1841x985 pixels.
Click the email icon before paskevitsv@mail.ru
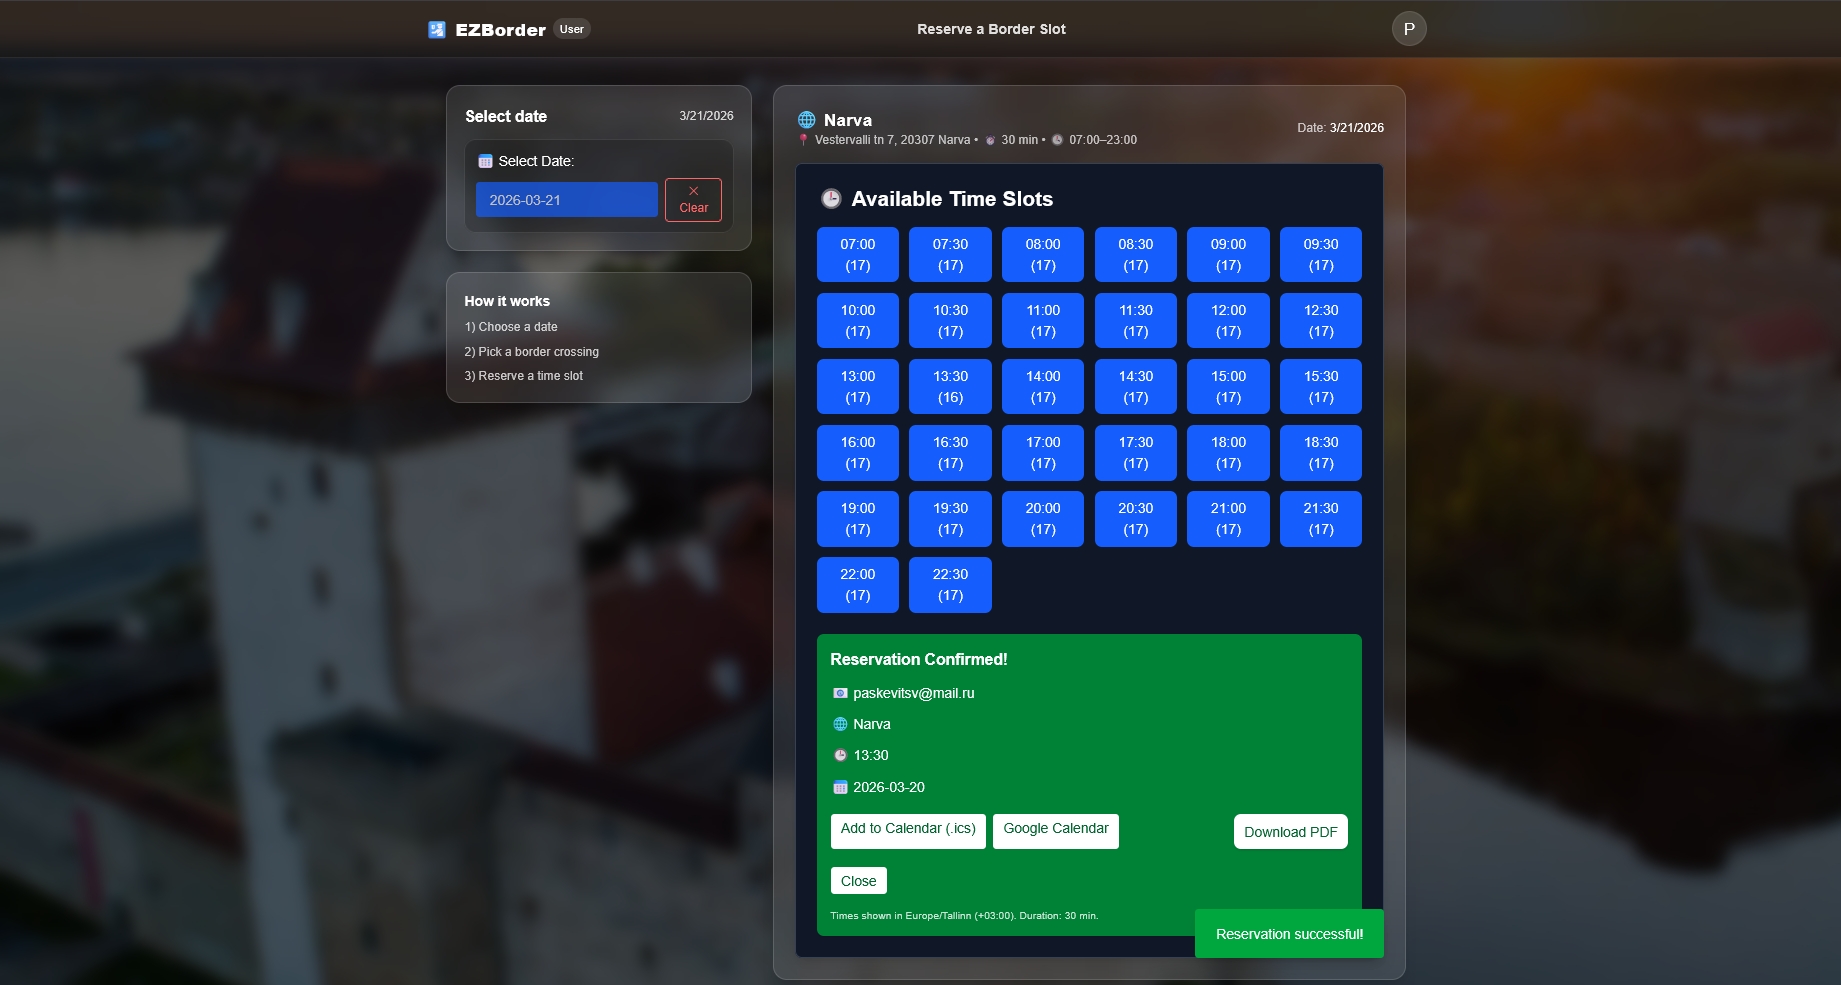click(x=840, y=692)
